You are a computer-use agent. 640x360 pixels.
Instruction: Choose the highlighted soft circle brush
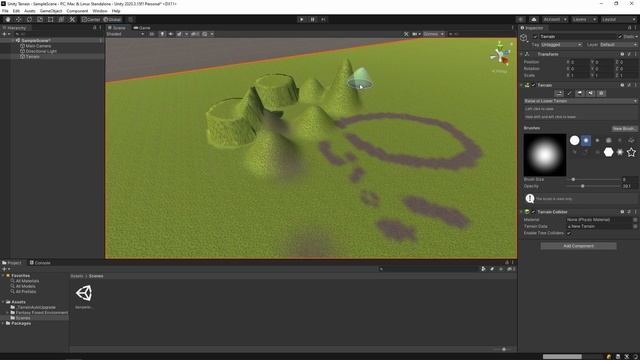click(x=586, y=140)
